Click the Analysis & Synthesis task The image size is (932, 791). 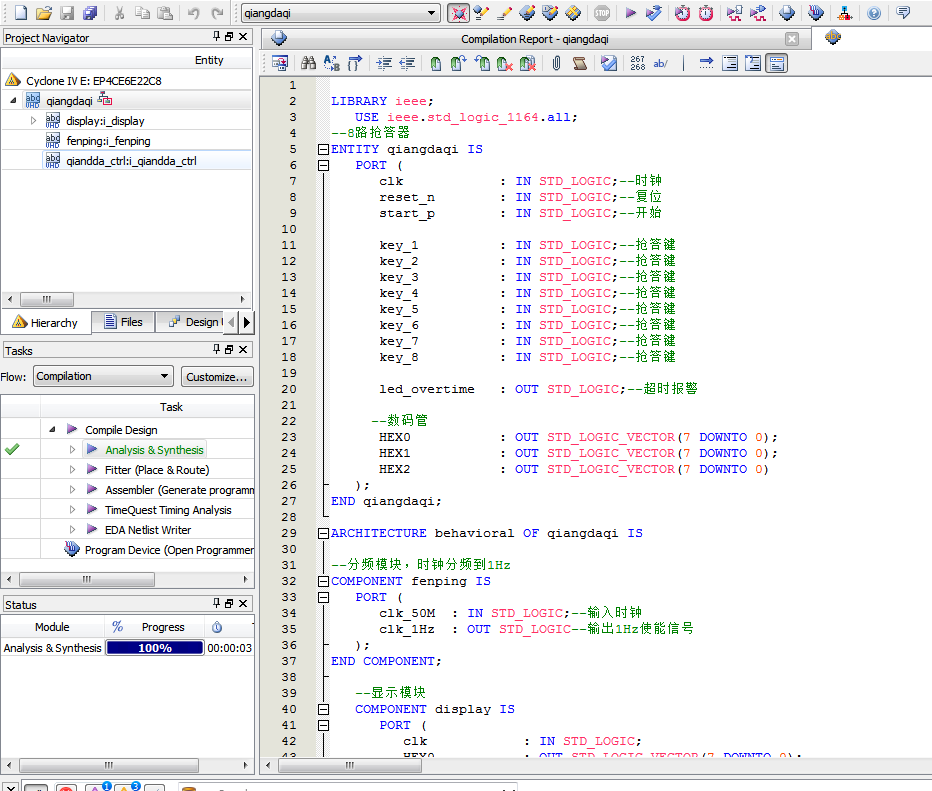tap(154, 450)
